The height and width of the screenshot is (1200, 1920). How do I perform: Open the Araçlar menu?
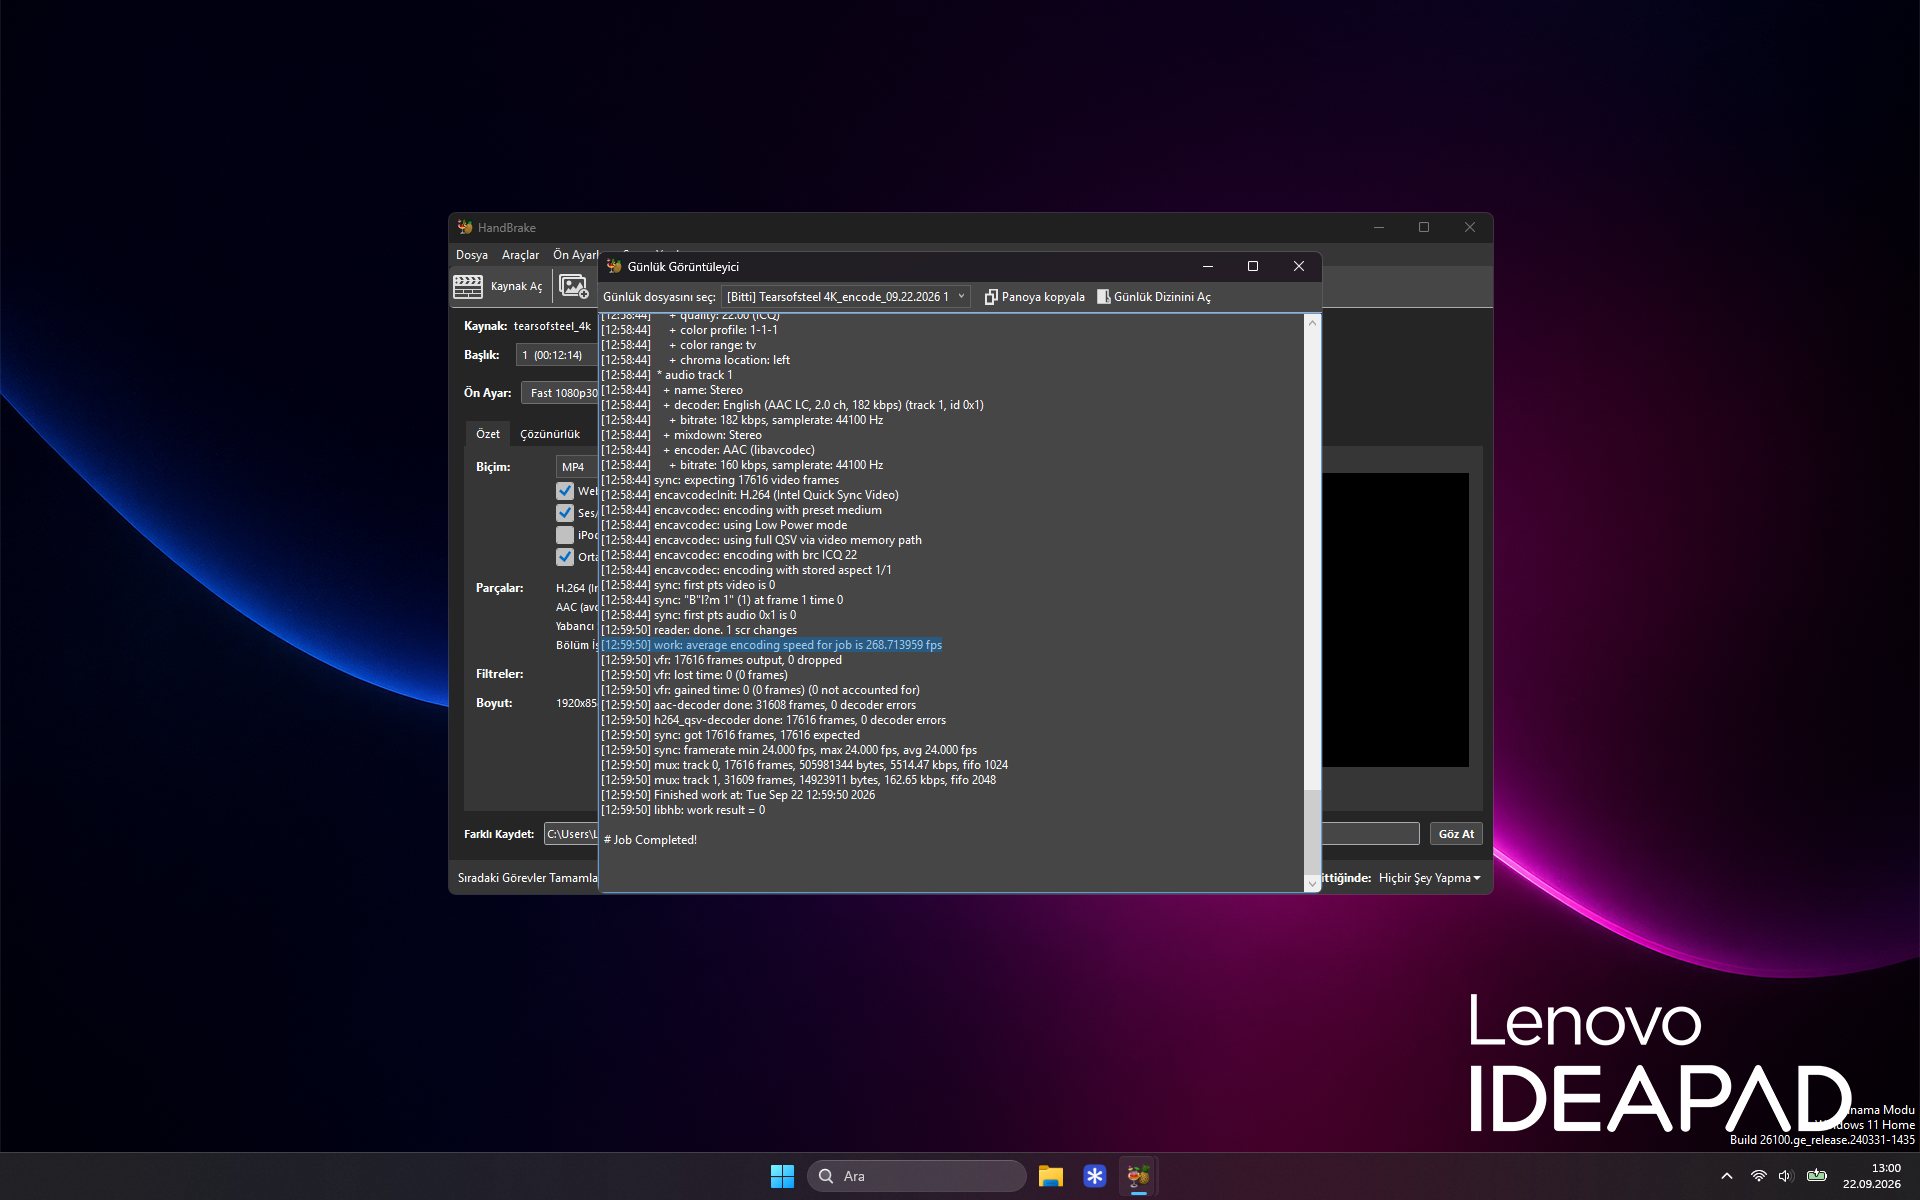point(520,255)
